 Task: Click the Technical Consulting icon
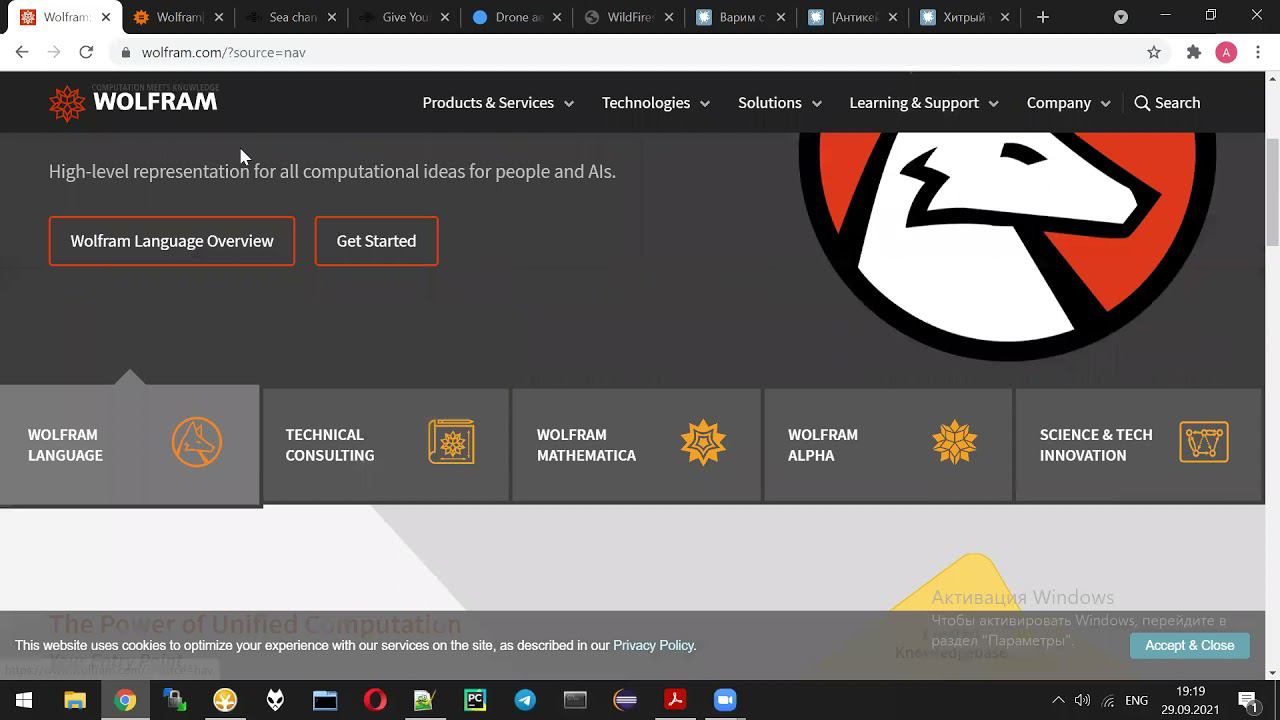(x=451, y=442)
